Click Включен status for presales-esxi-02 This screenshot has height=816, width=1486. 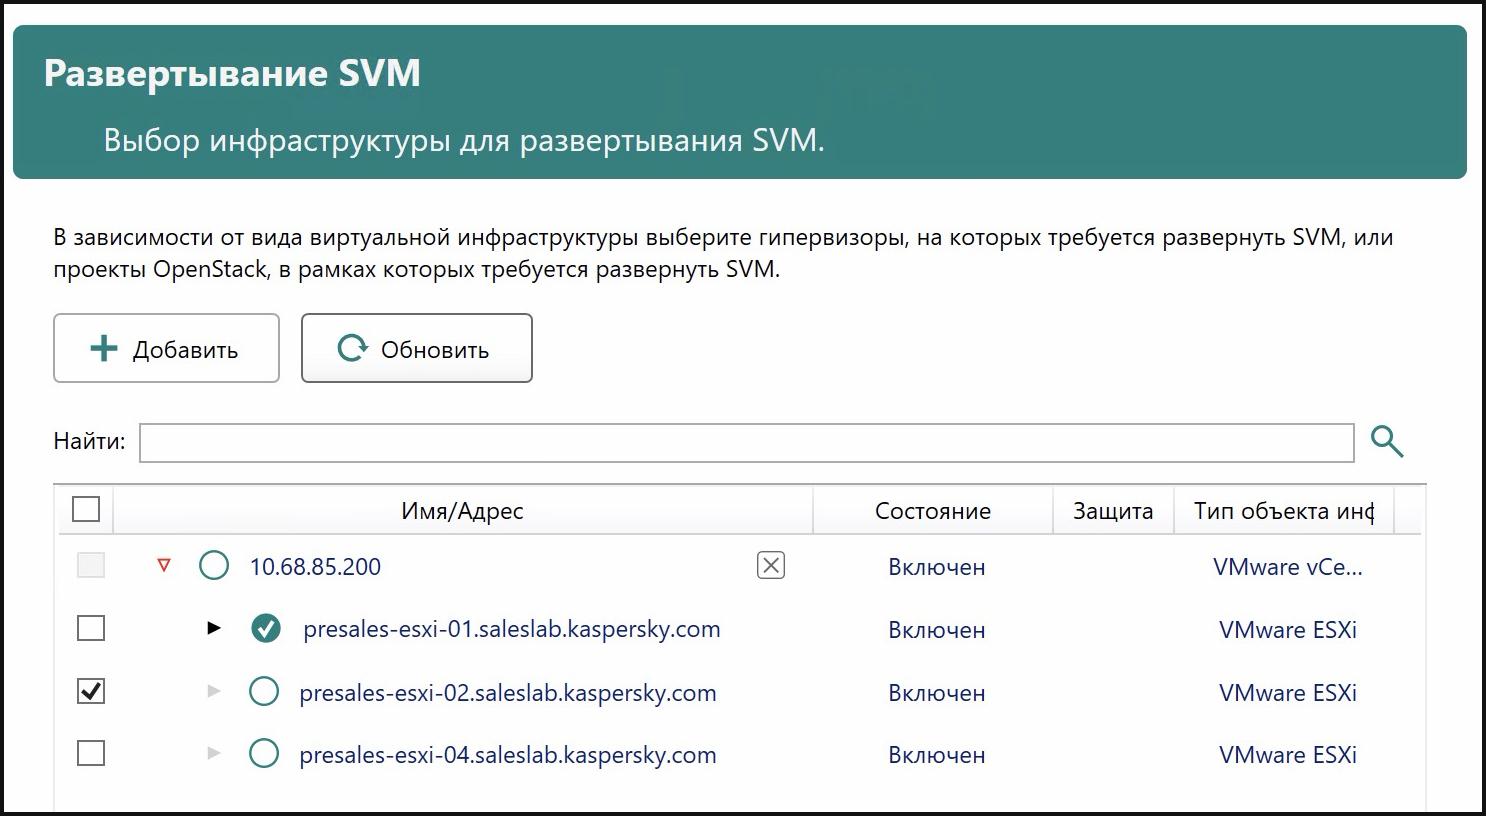coord(937,693)
